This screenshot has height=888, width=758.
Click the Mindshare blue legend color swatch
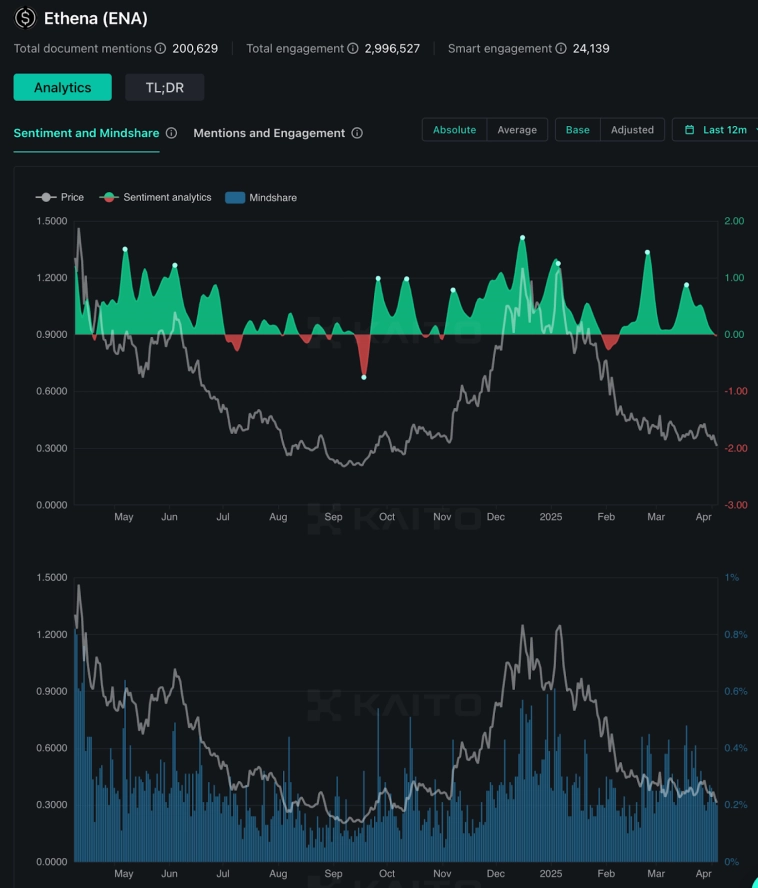[x=235, y=198]
